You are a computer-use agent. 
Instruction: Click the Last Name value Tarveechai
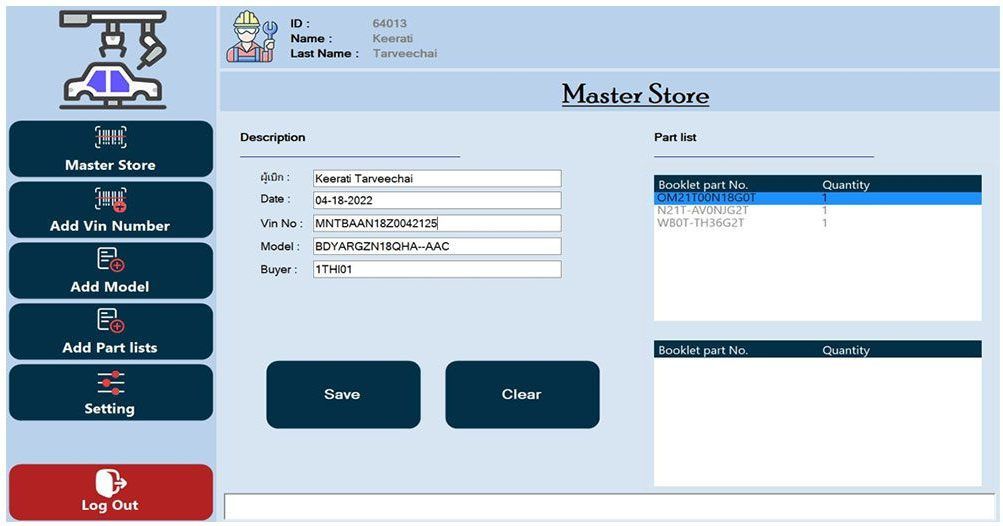405,54
